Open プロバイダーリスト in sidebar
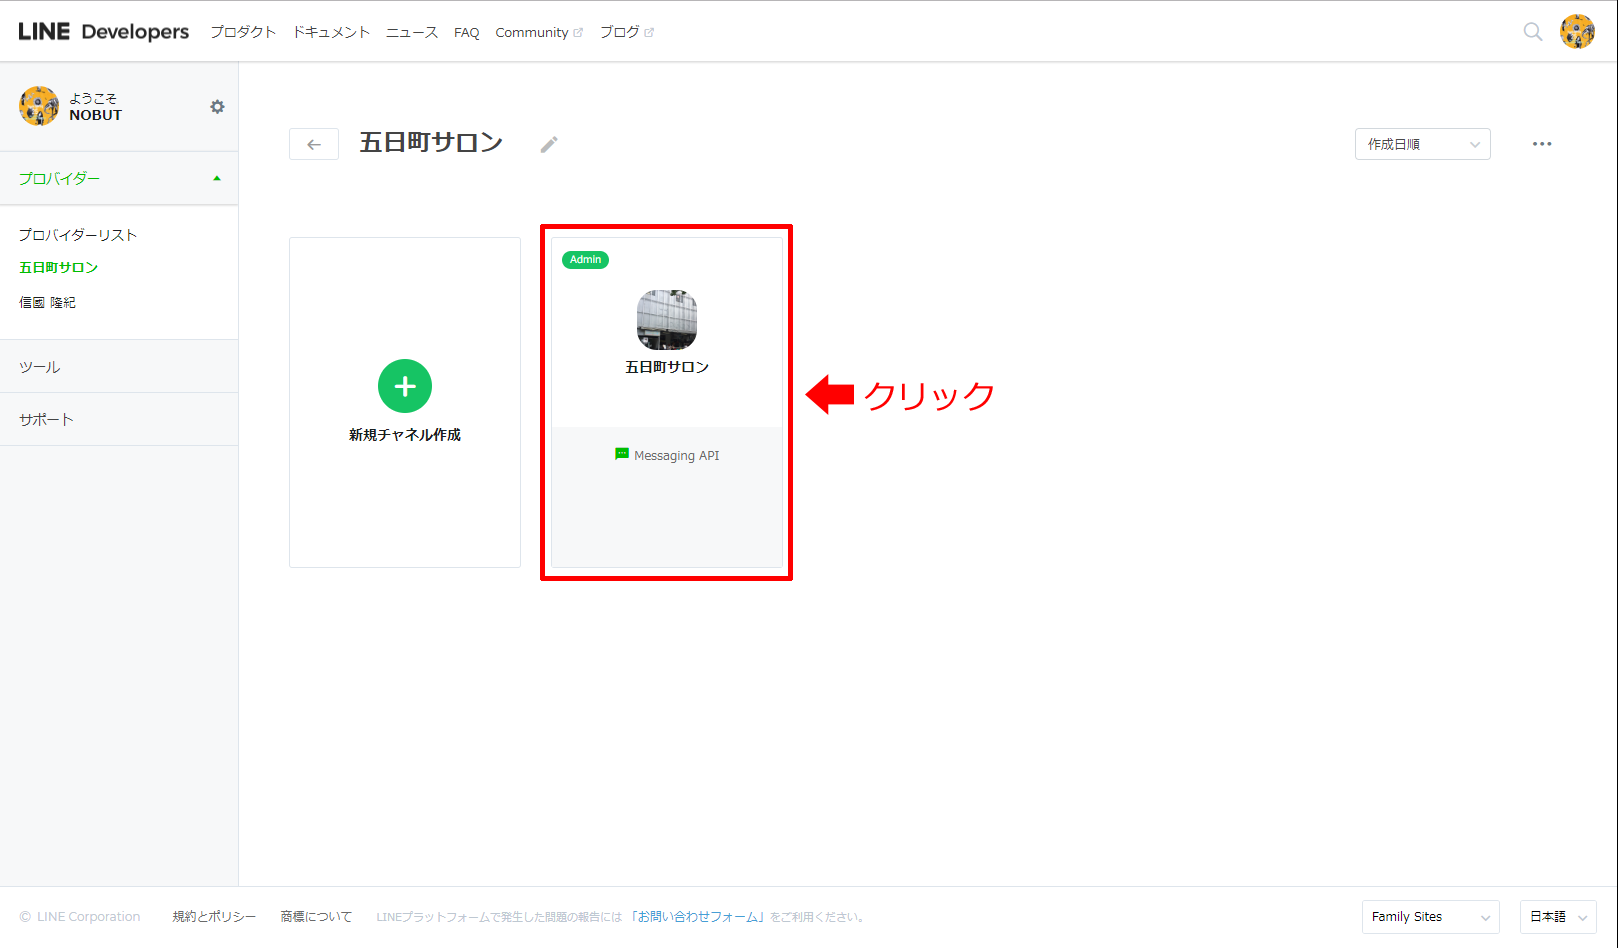This screenshot has height=948, width=1618. (78, 235)
